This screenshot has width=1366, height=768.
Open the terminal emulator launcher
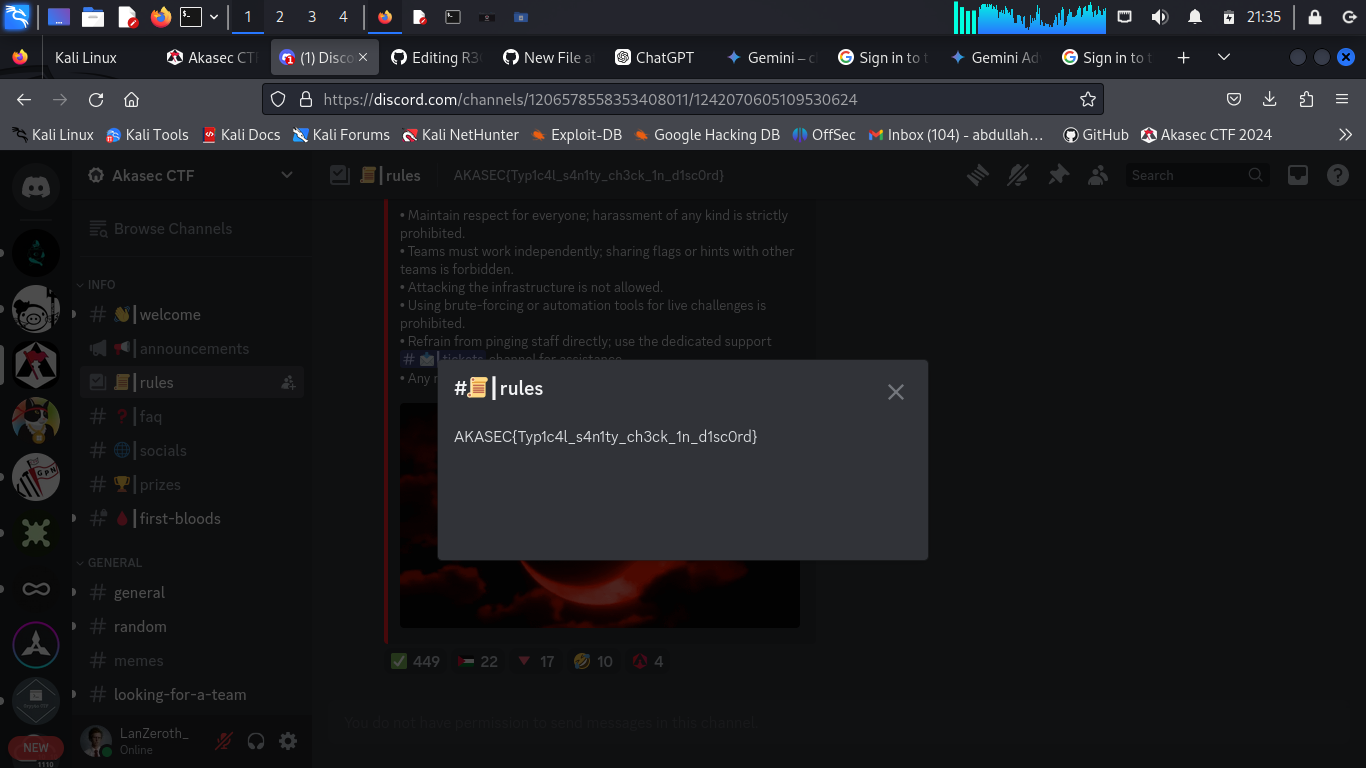point(191,17)
